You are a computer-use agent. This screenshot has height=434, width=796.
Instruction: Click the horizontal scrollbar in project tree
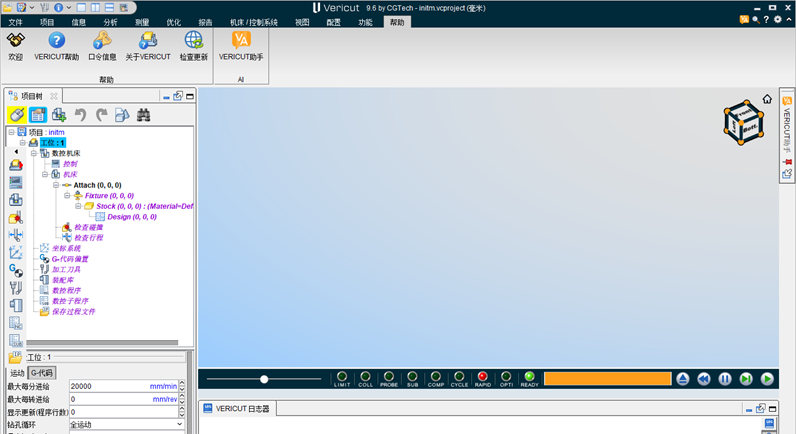pos(102,343)
